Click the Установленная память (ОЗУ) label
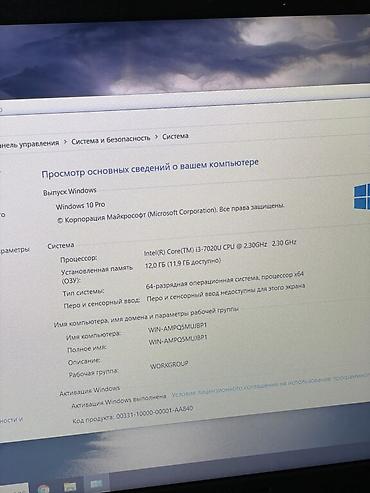 (97, 273)
